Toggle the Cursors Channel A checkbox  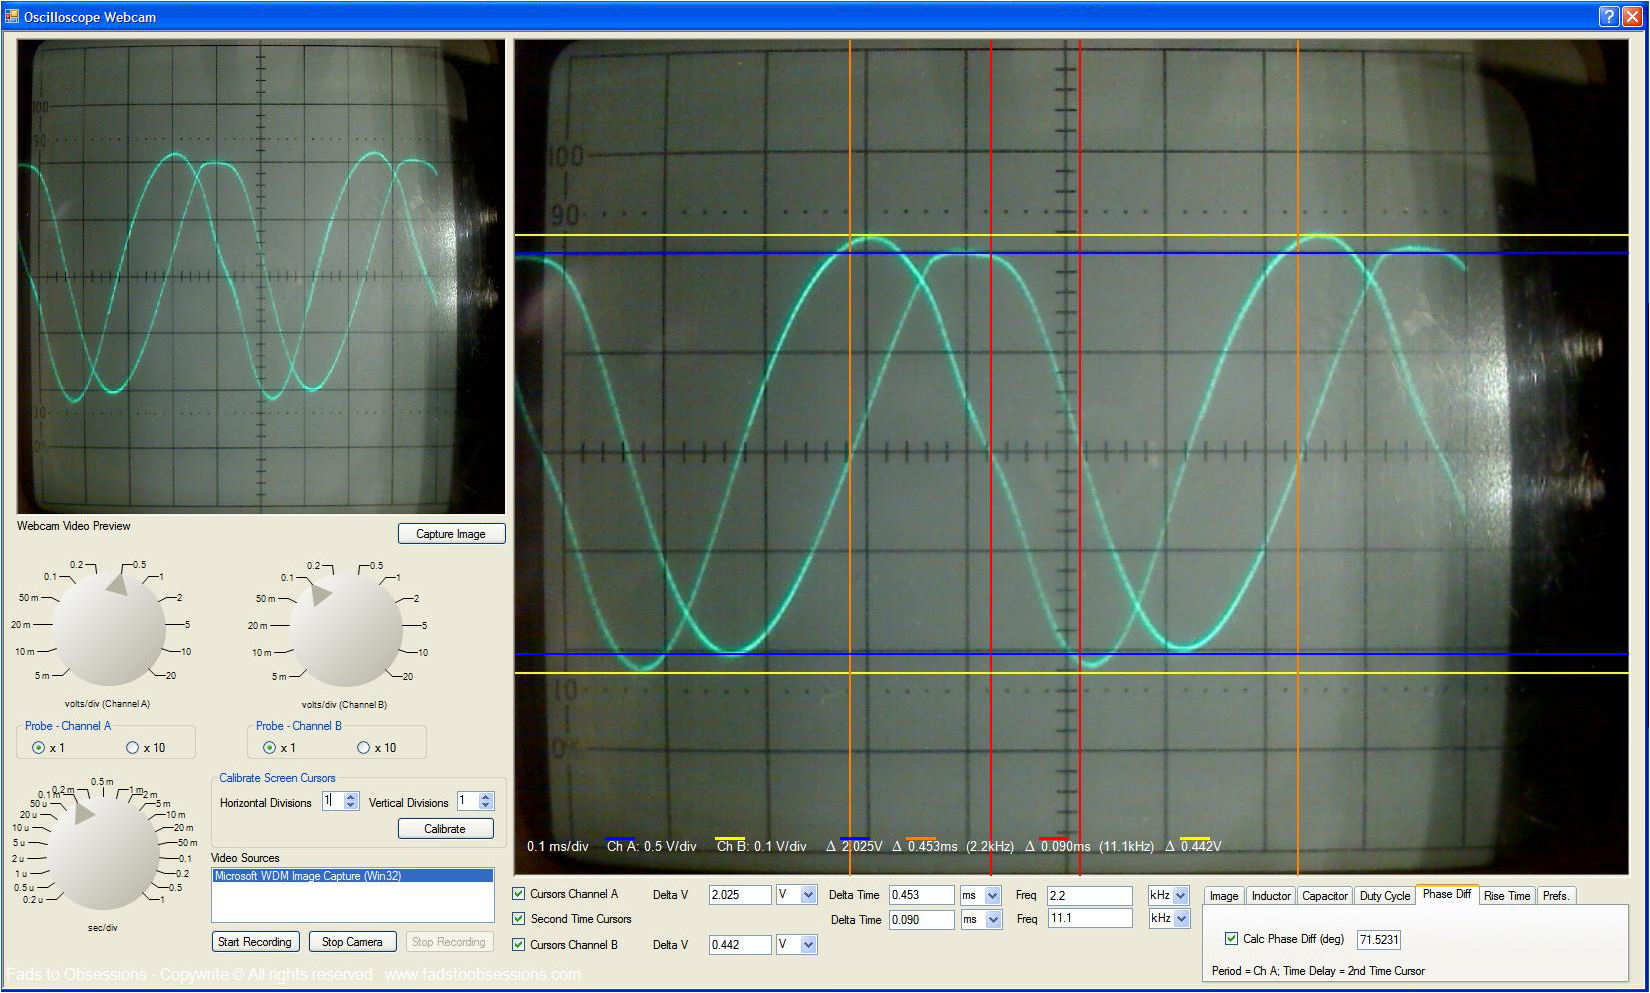519,894
